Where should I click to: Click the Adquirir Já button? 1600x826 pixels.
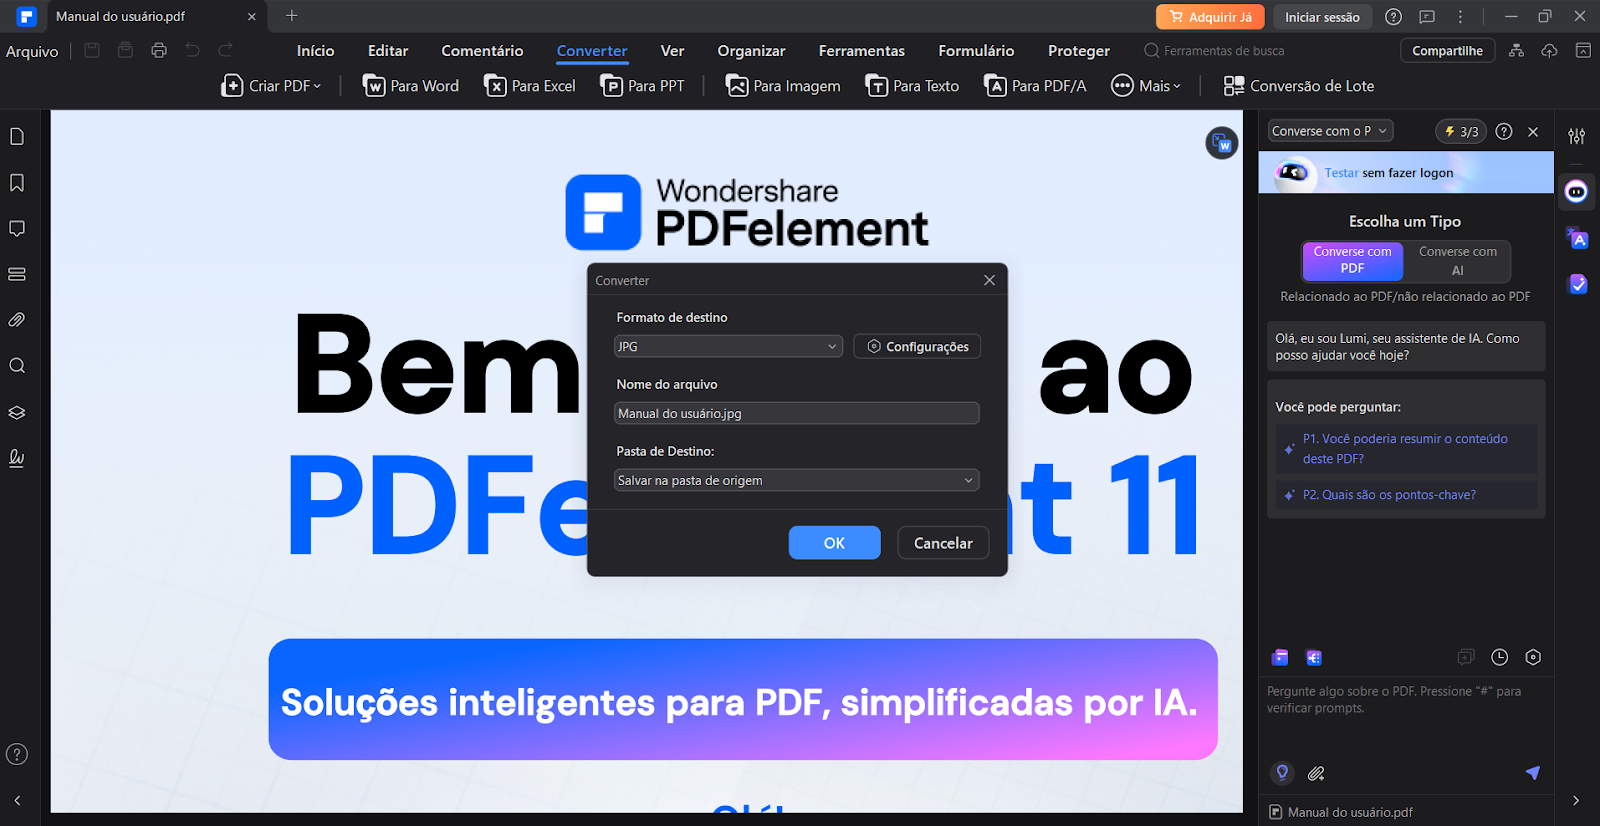[x=1210, y=17]
